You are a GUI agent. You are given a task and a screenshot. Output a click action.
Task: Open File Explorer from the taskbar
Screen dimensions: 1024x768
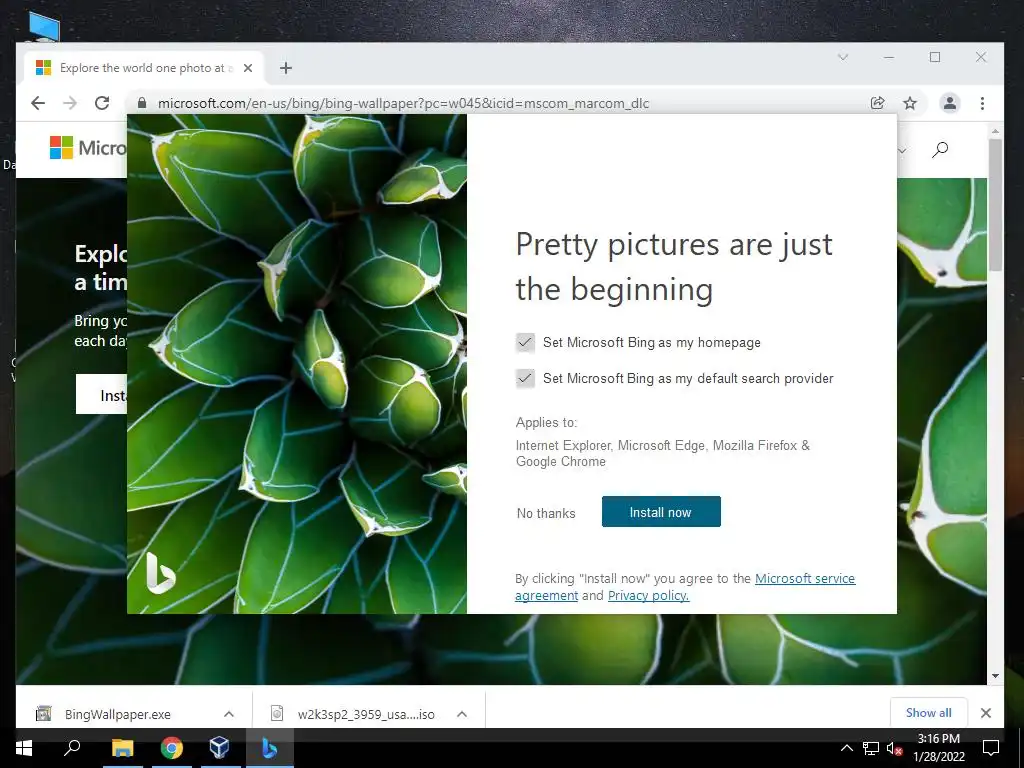click(x=122, y=748)
